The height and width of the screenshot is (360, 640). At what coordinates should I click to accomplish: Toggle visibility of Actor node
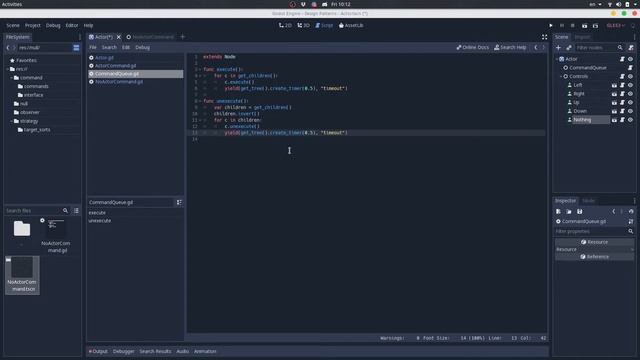pos(631,59)
